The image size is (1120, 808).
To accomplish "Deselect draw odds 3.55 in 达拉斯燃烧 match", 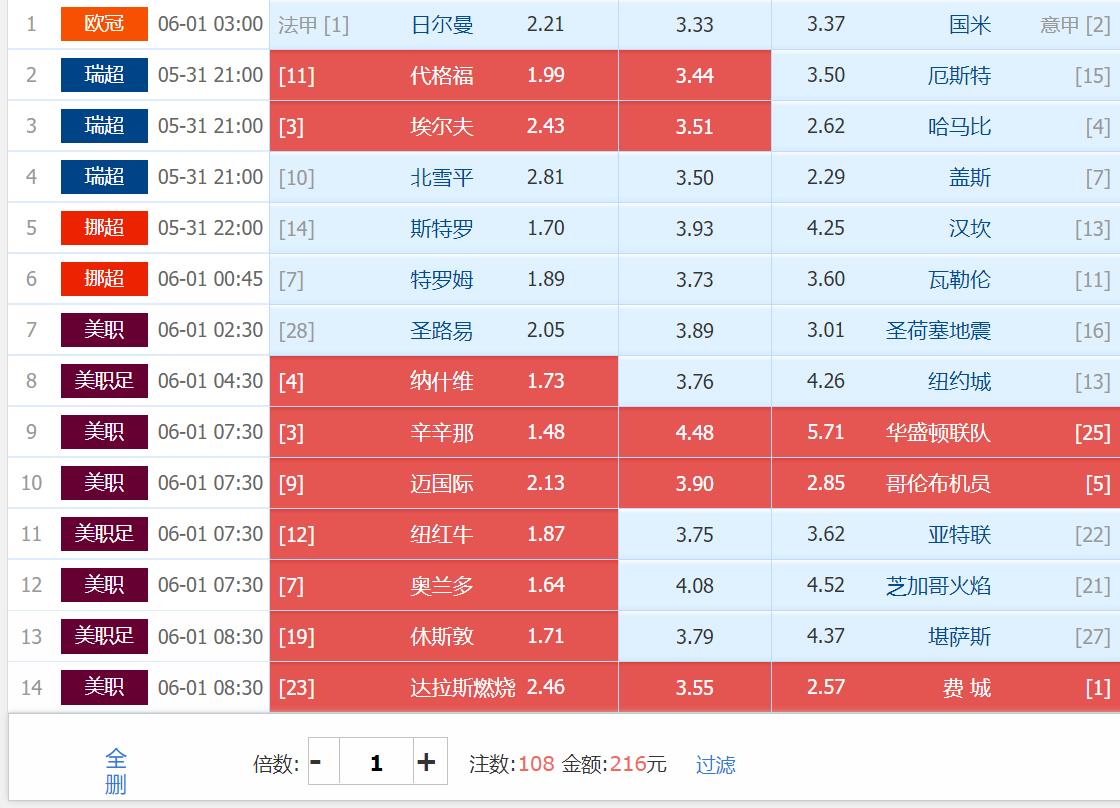I will [695, 687].
